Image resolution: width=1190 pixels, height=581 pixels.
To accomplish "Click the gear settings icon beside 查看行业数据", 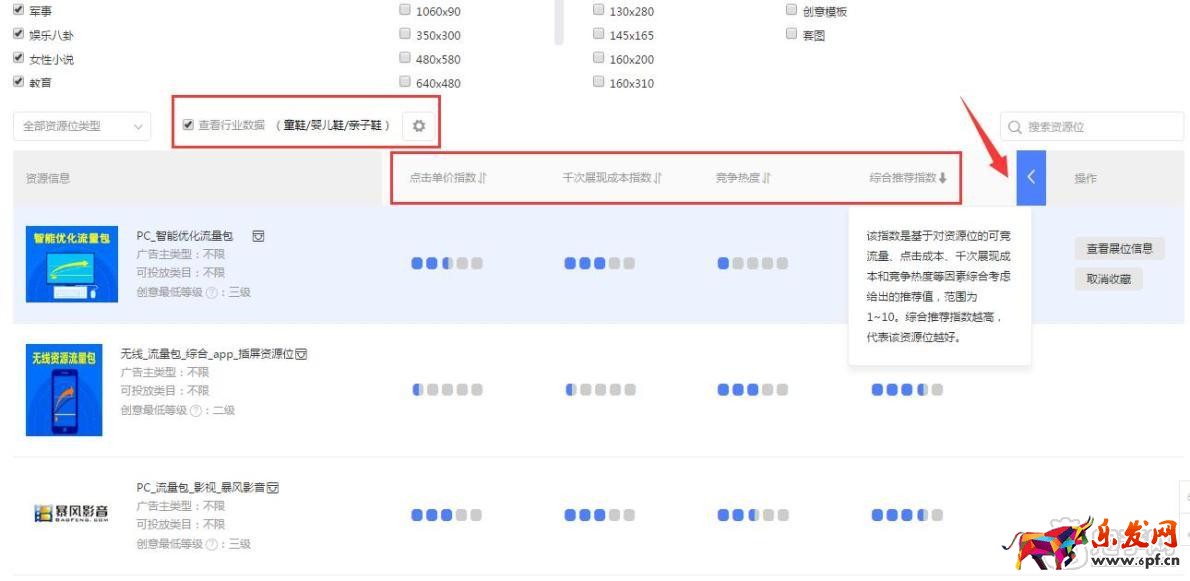I will click(x=419, y=126).
